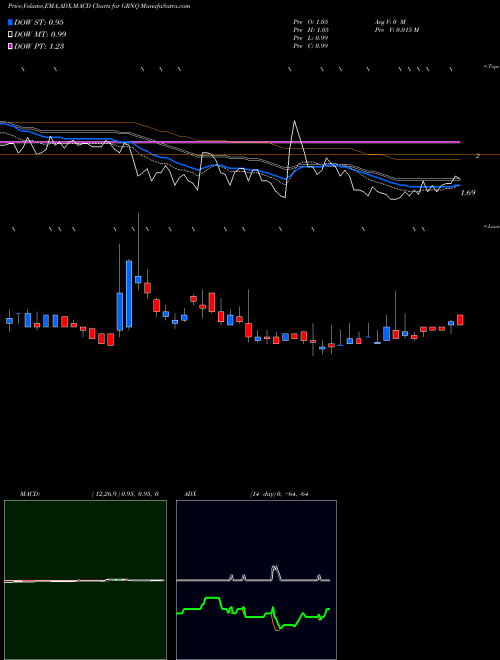Click the MACD '(12,26,9) 0.95, 0.95, 0' values
The image size is (500, 660).
[125, 494]
